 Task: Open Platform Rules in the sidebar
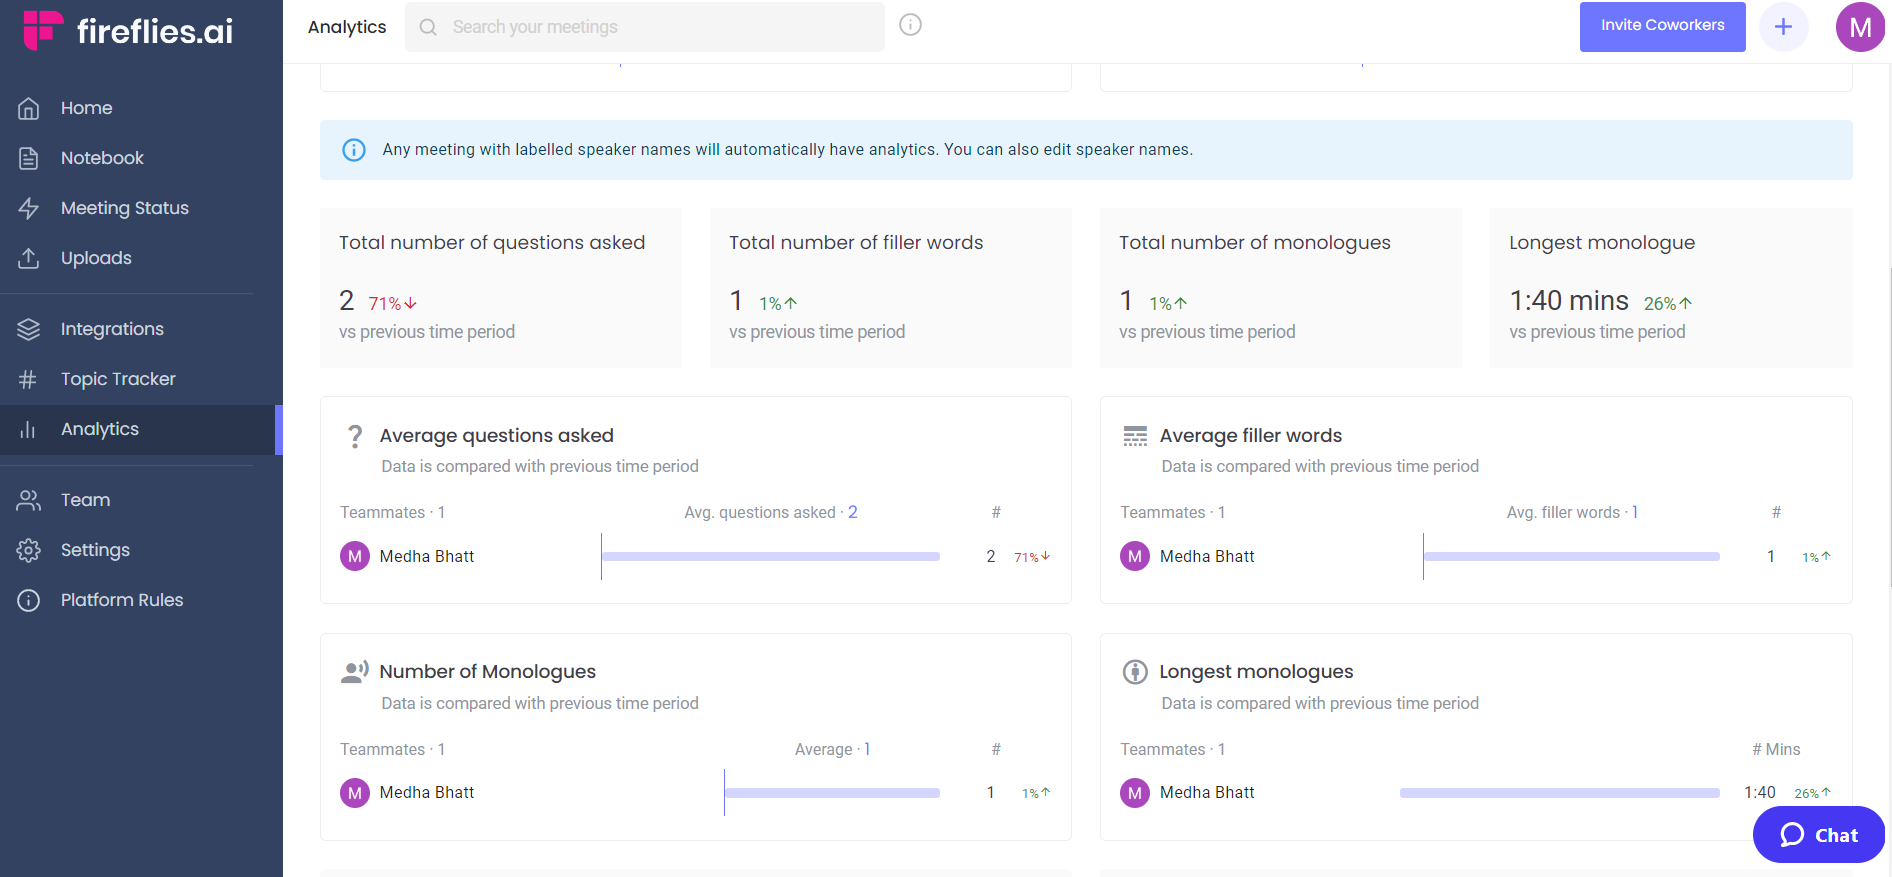click(x=122, y=600)
